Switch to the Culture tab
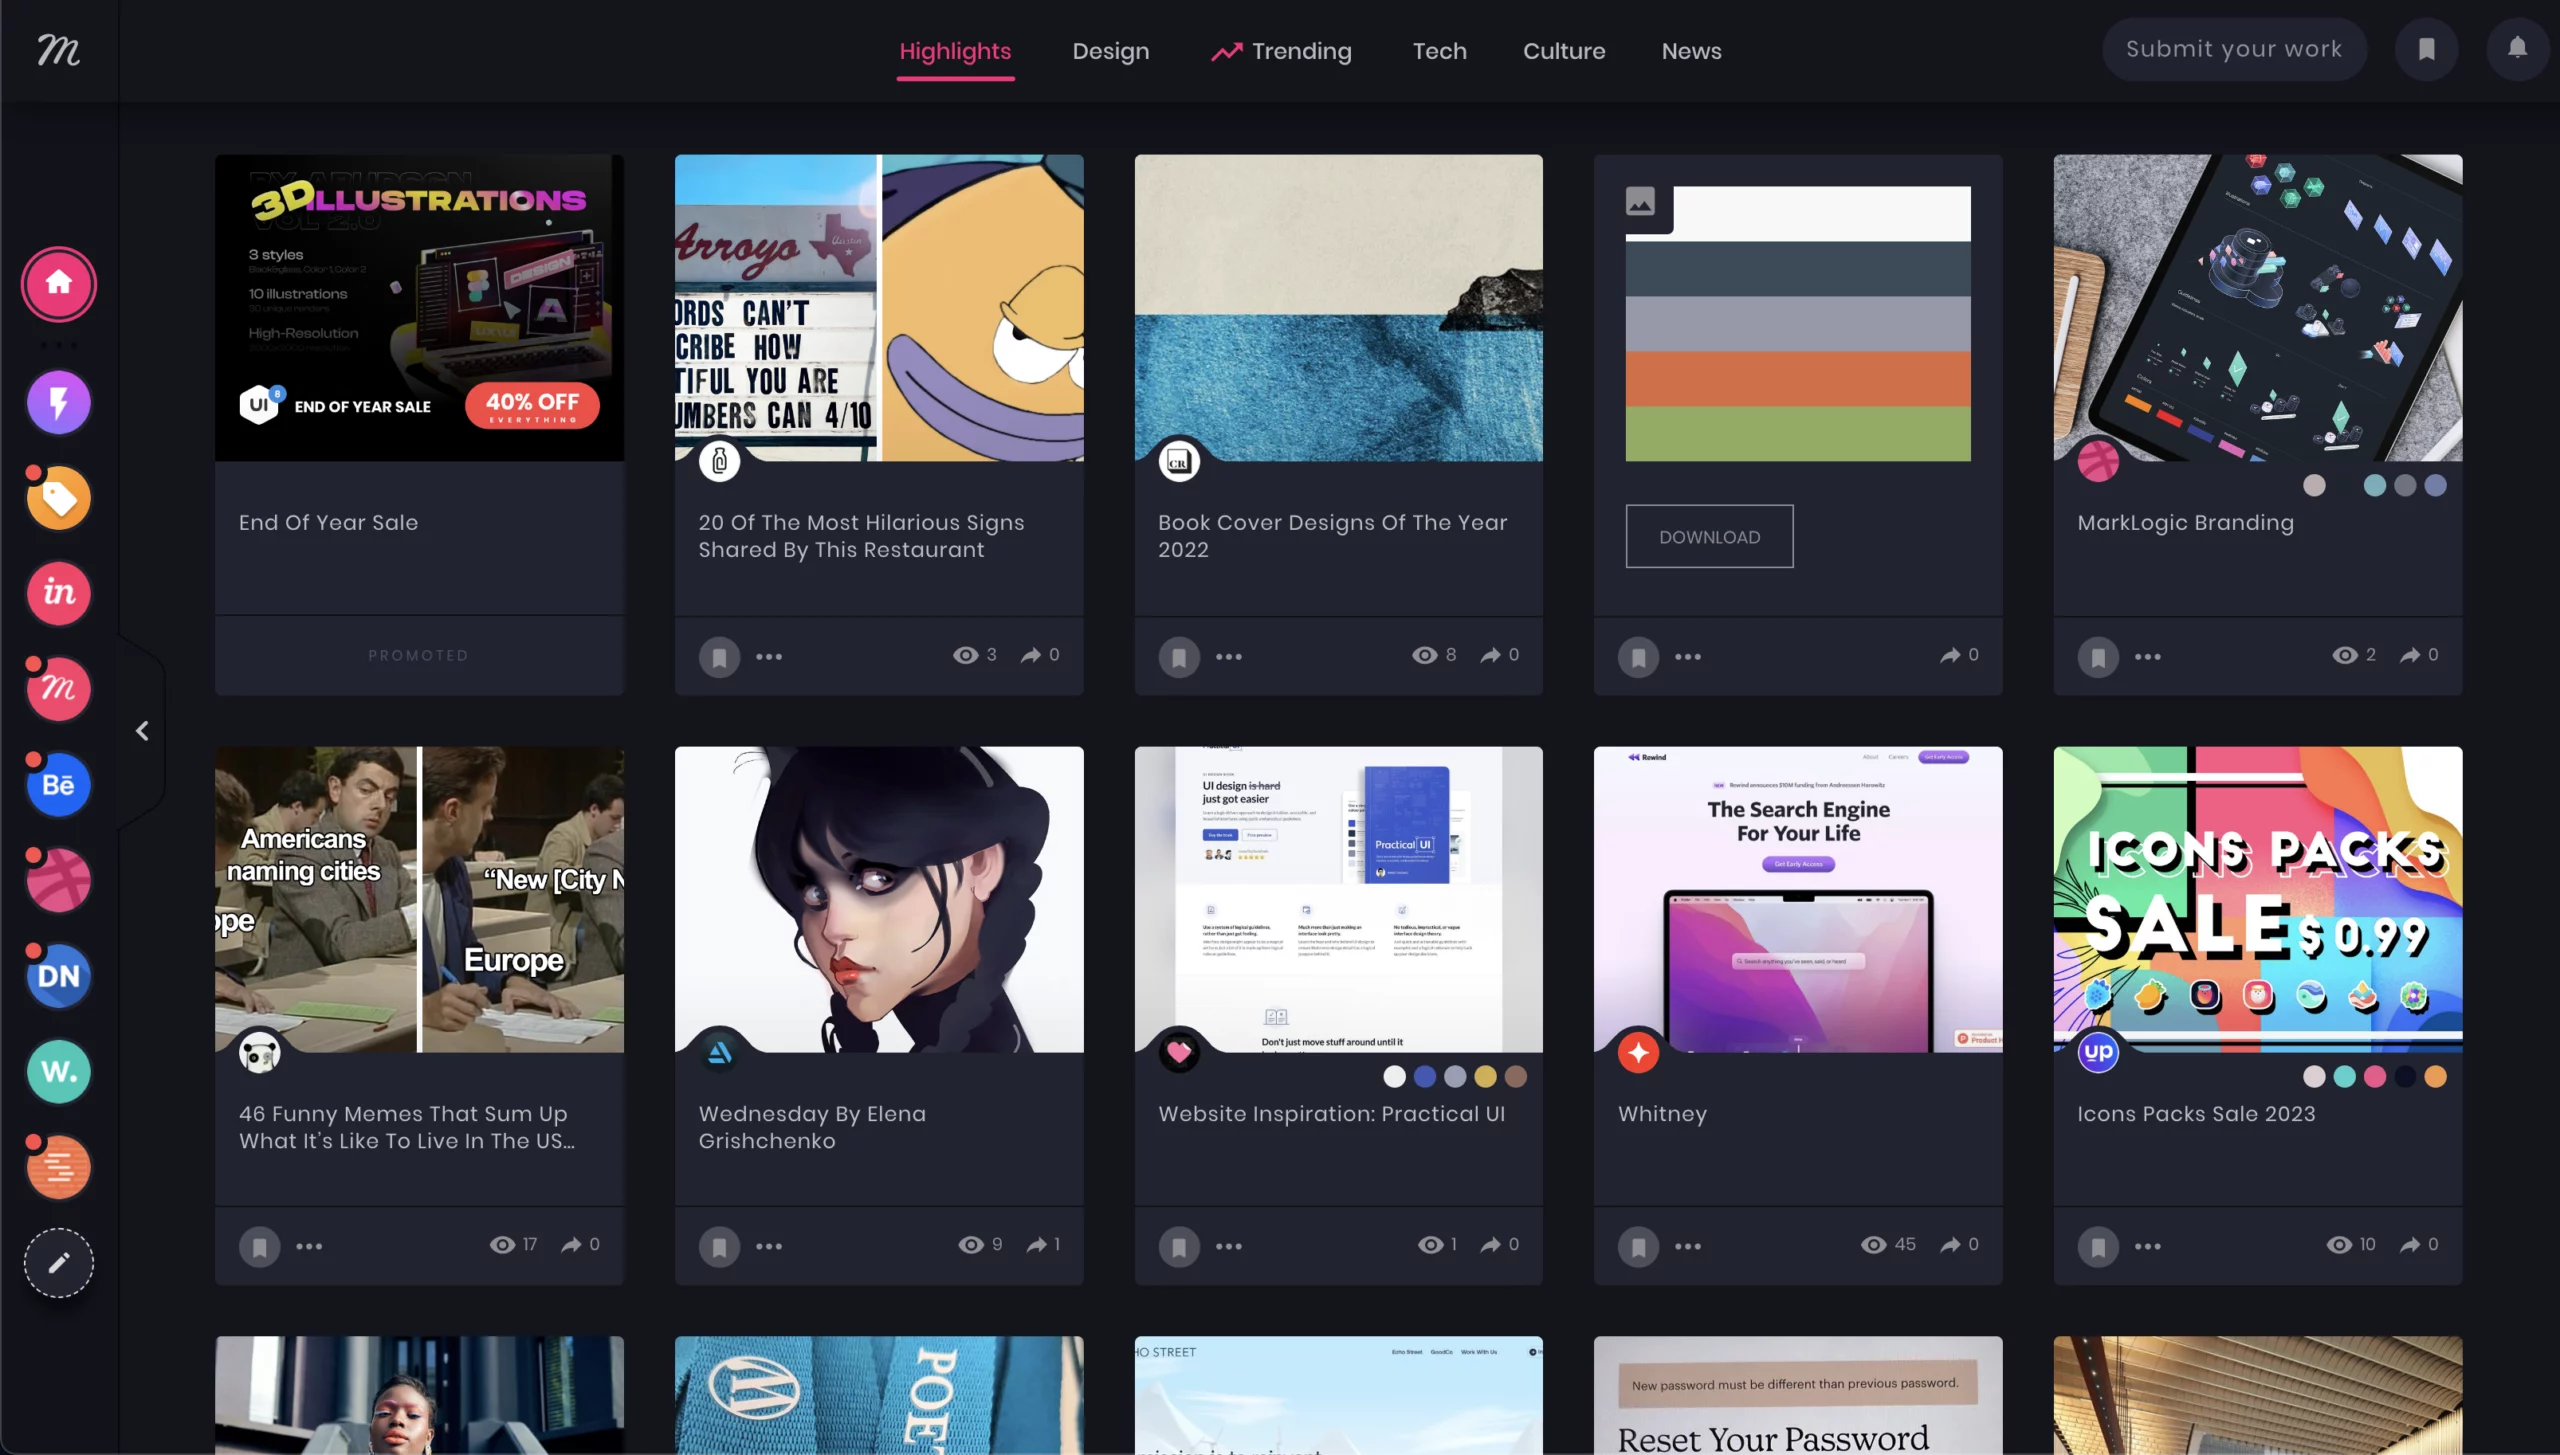 point(1563,51)
